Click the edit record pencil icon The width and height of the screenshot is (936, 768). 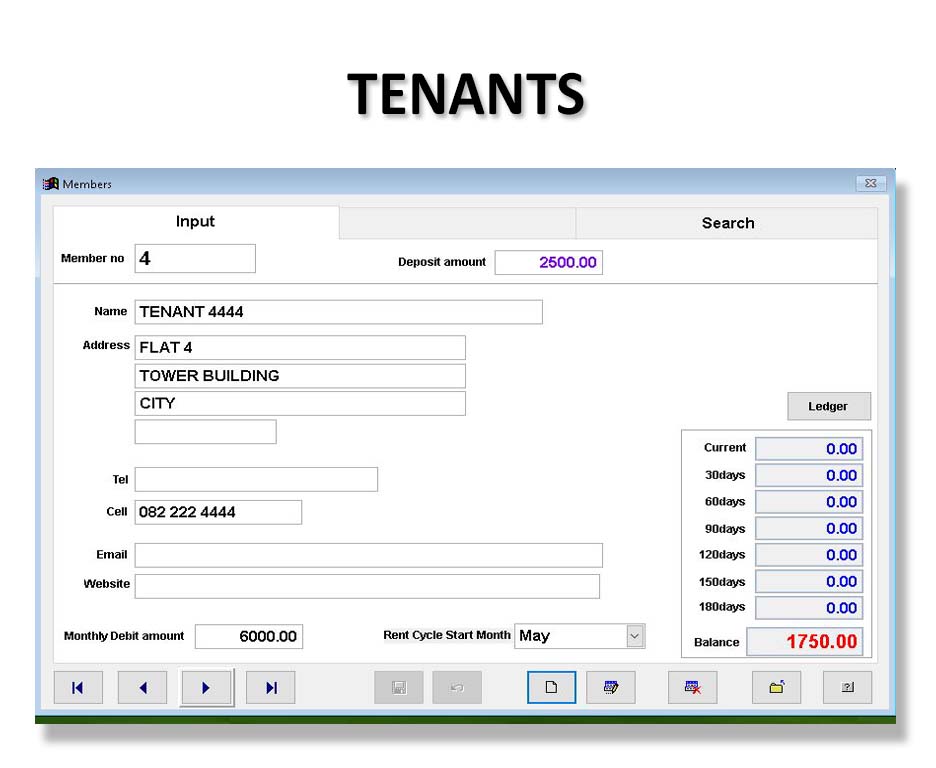pos(610,687)
